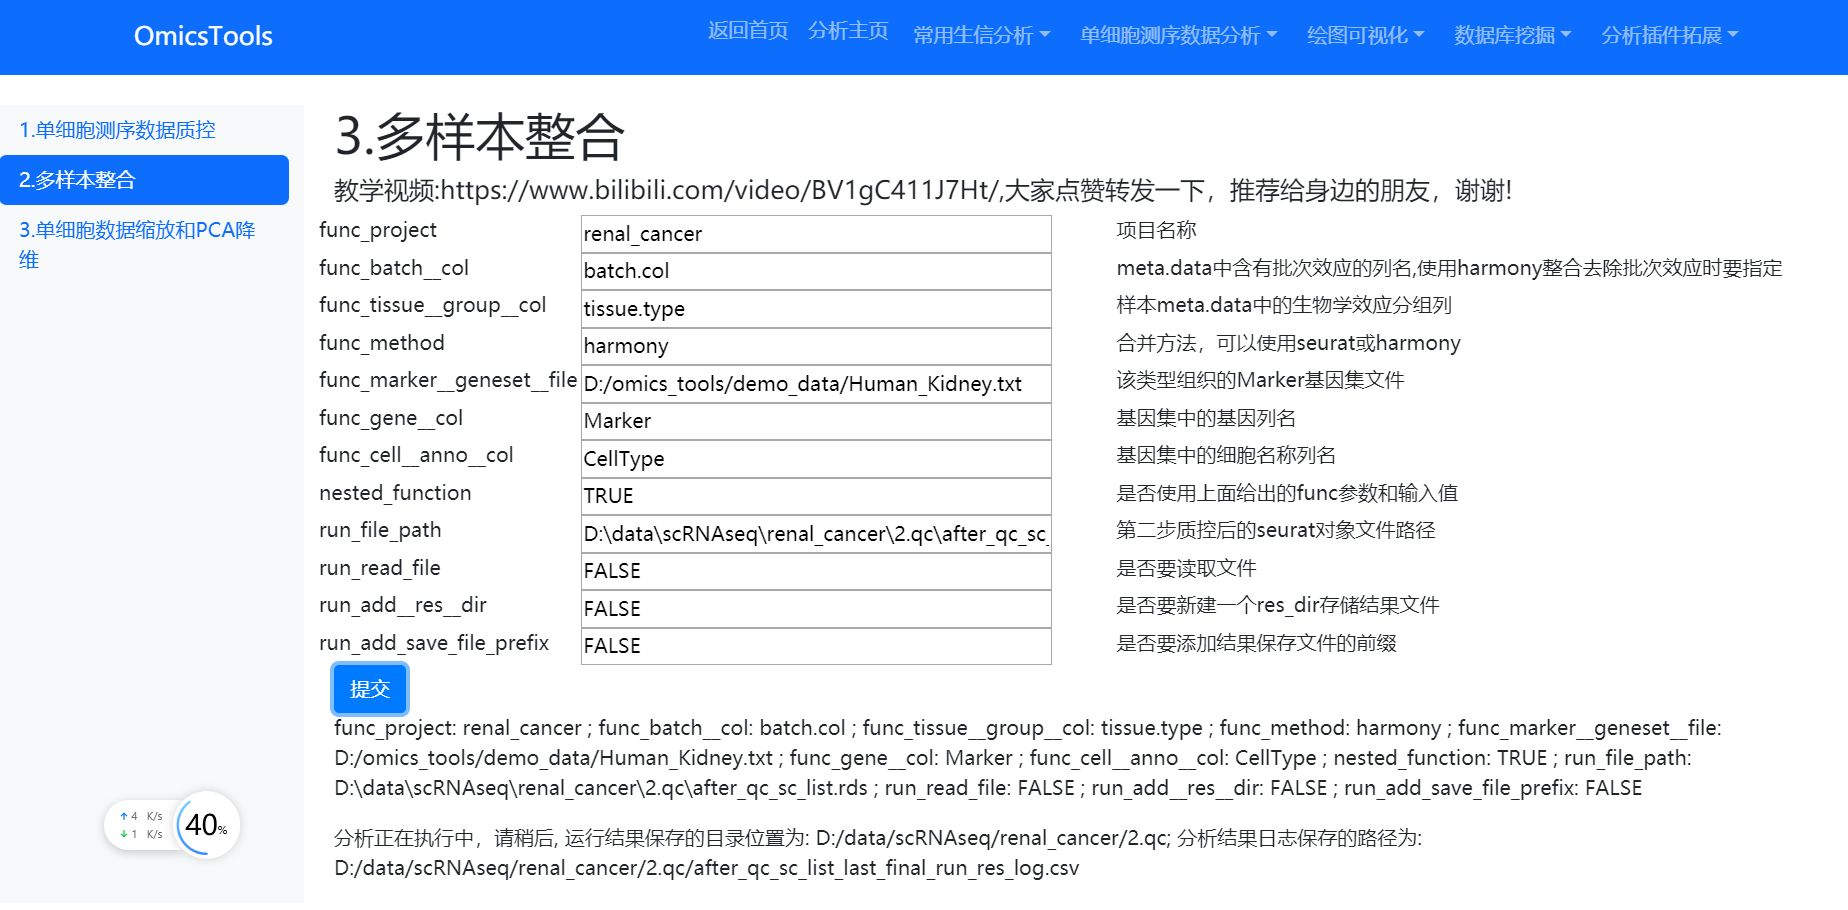Click the 第二步质控后的seurat对象文件路径 description

pyautogui.click(x=1276, y=530)
